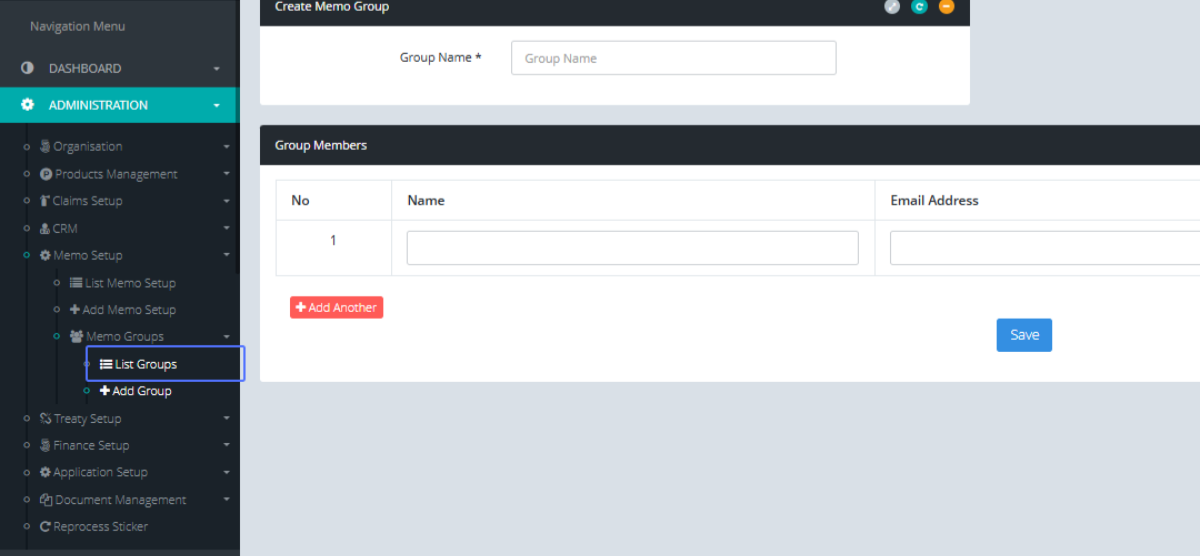This screenshot has height=556, width=1200.
Task: Click the Memo Groups people icon
Action: [76, 337]
